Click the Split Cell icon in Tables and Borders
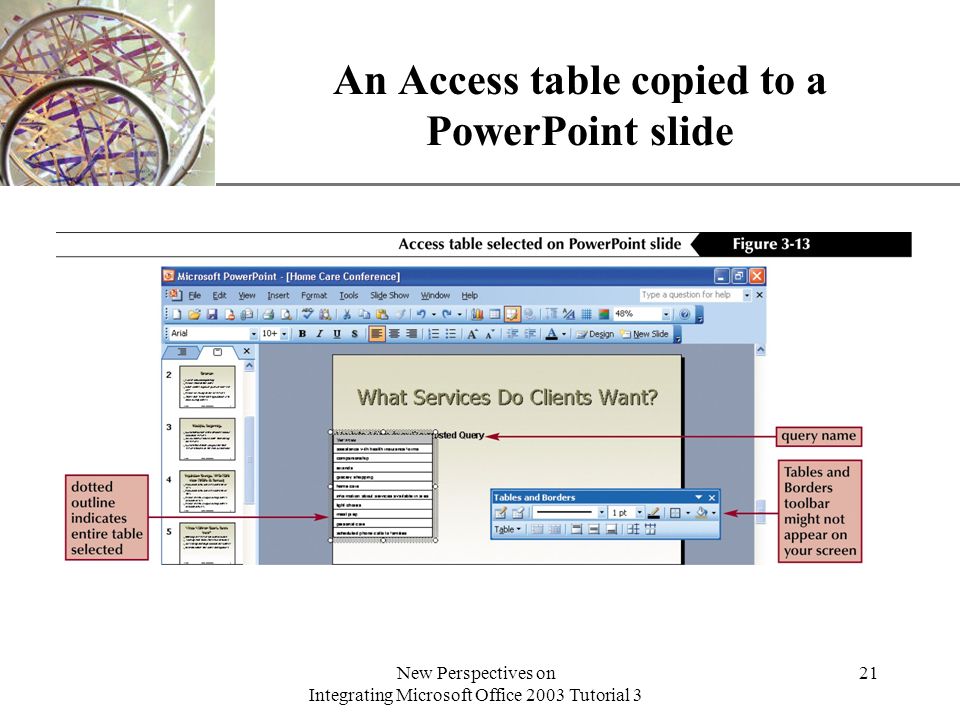 pos(555,529)
